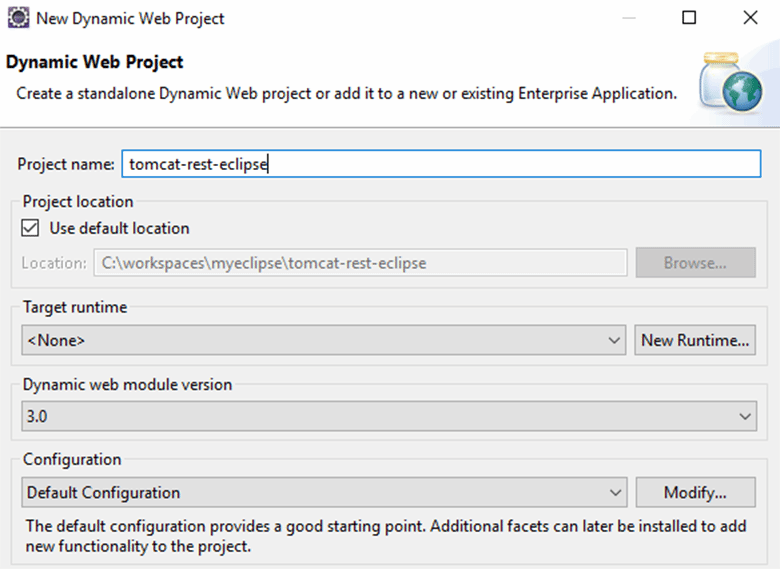Minimize the New Dynamic Web Project dialog
Image resolution: width=780 pixels, height=569 pixels.
(x=629, y=18)
